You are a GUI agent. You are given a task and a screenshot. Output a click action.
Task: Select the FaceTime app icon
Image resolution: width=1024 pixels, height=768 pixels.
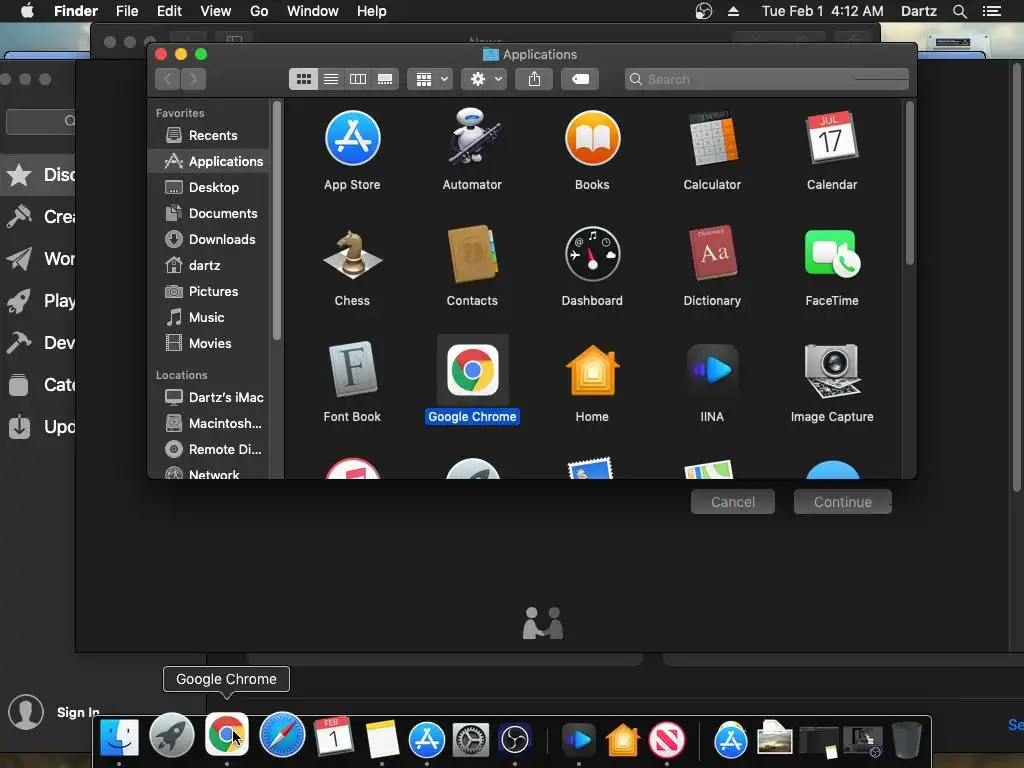click(832, 253)
